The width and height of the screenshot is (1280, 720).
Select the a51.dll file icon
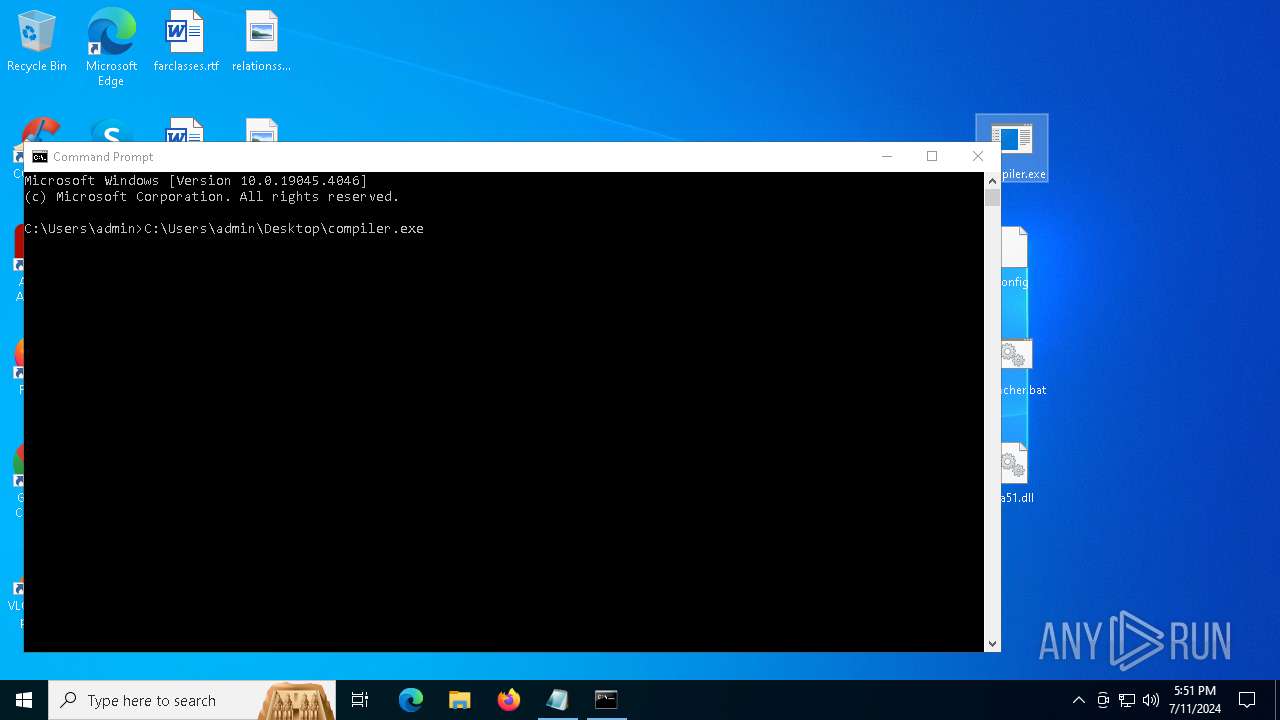1017,473
